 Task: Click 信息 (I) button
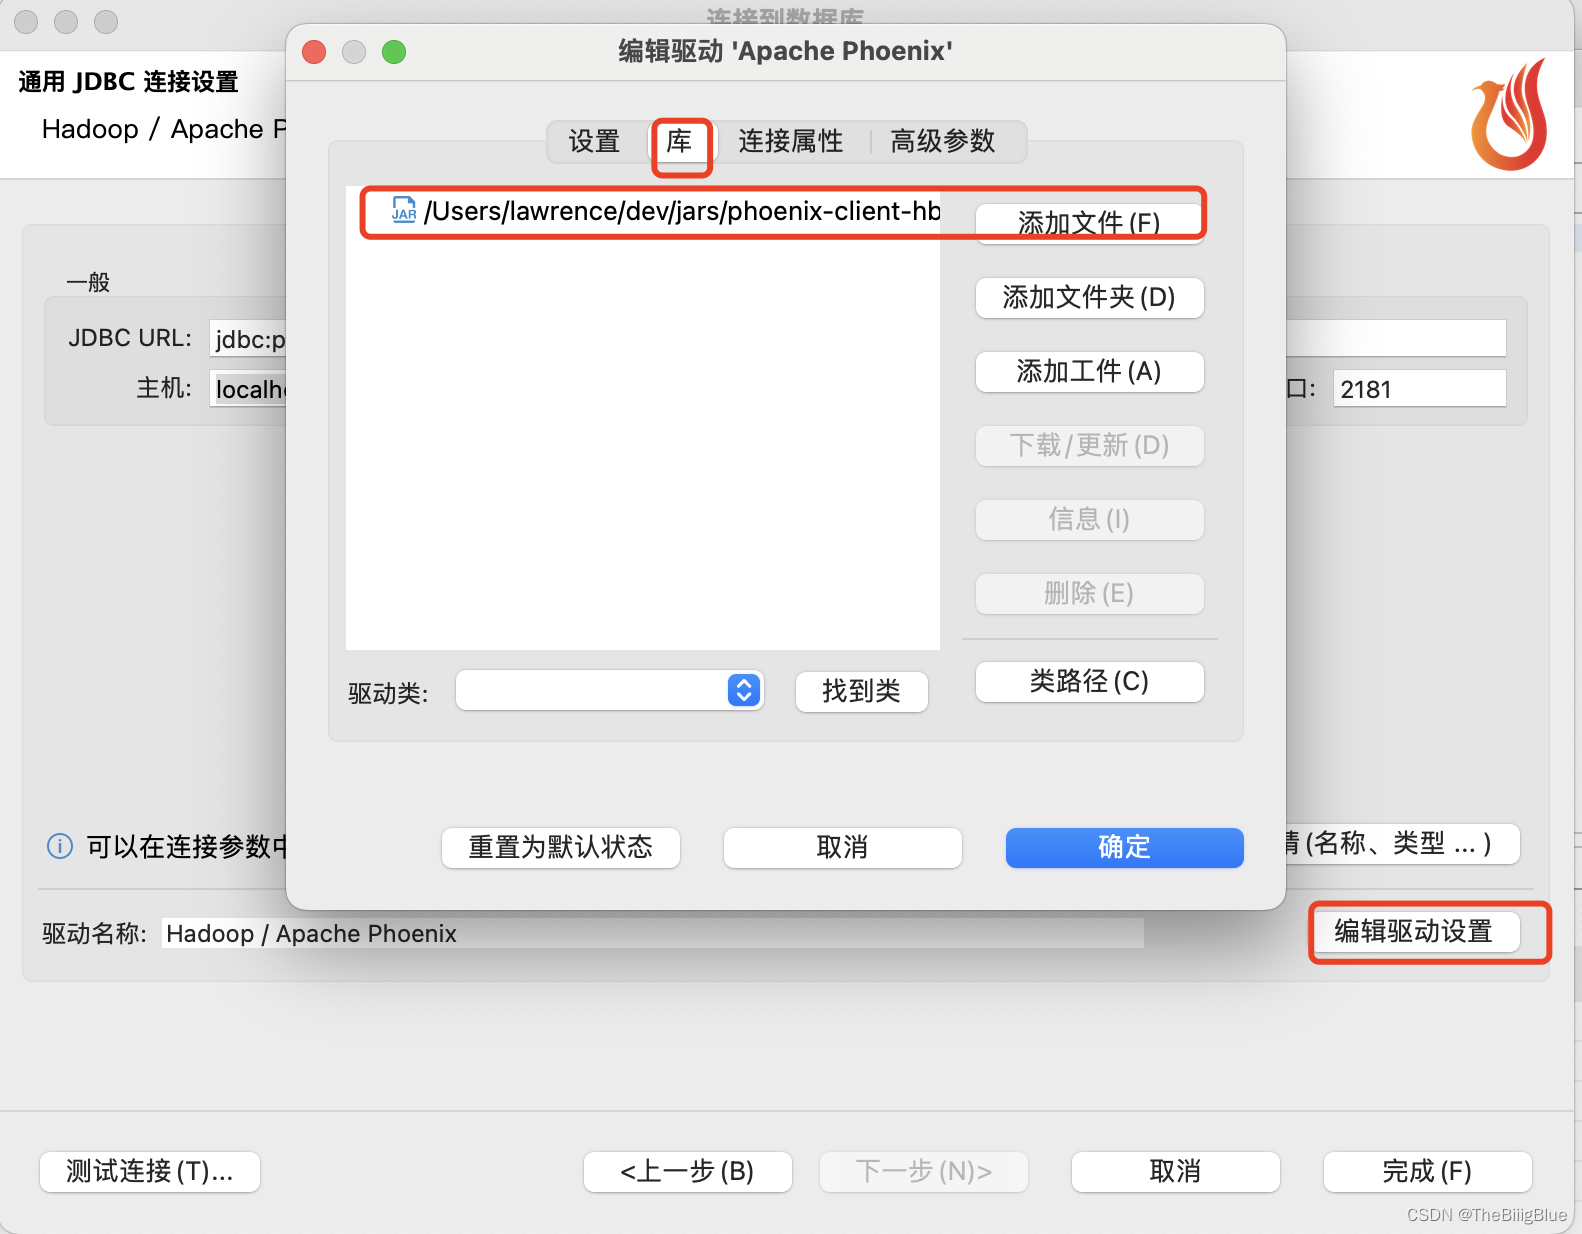point(1089,519)
